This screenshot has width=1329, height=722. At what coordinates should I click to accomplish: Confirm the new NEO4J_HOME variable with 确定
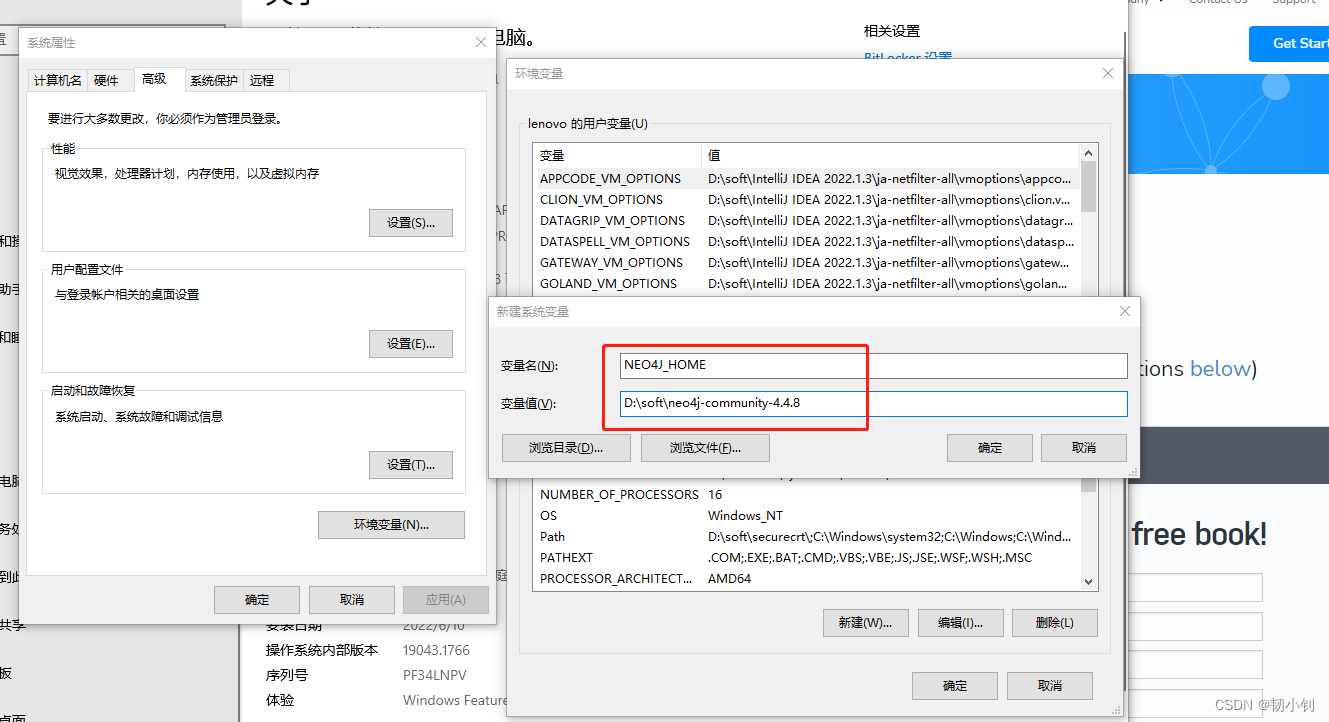(x=989, y=447)
